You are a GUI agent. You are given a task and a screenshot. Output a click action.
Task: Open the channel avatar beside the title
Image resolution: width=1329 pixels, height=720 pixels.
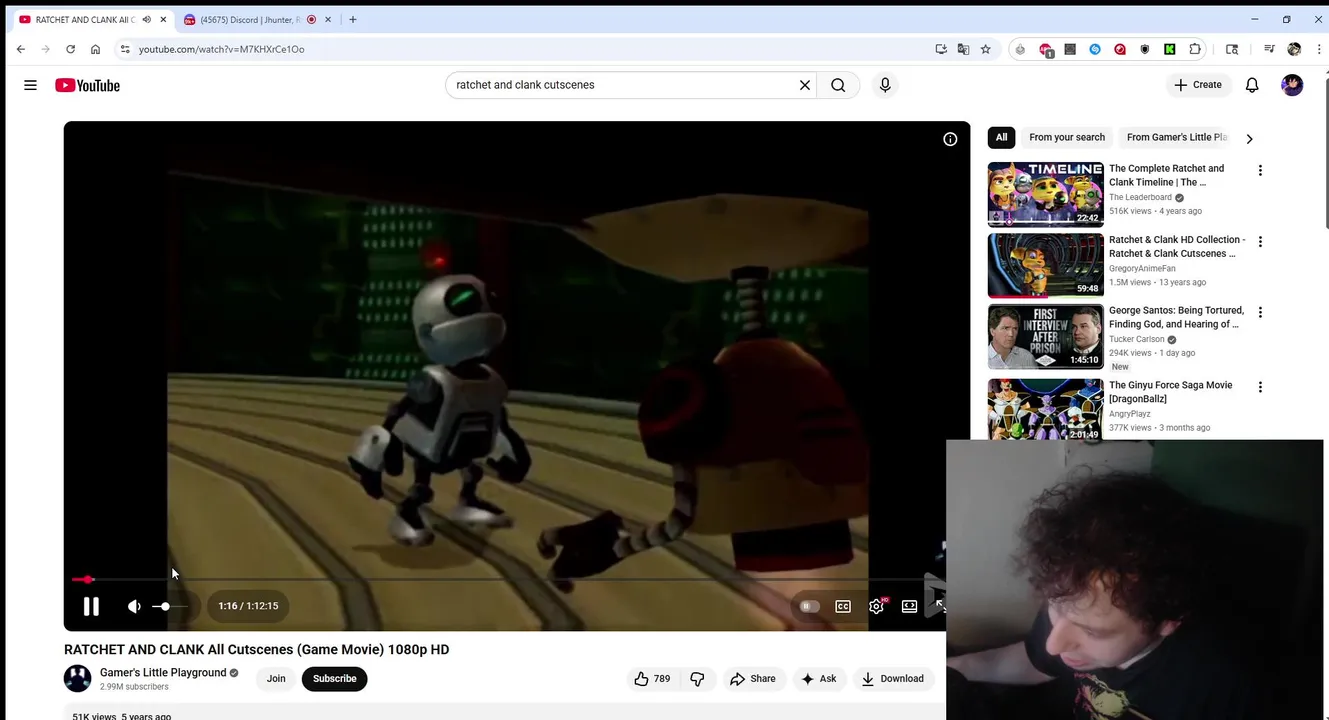(x=77, y=678)
